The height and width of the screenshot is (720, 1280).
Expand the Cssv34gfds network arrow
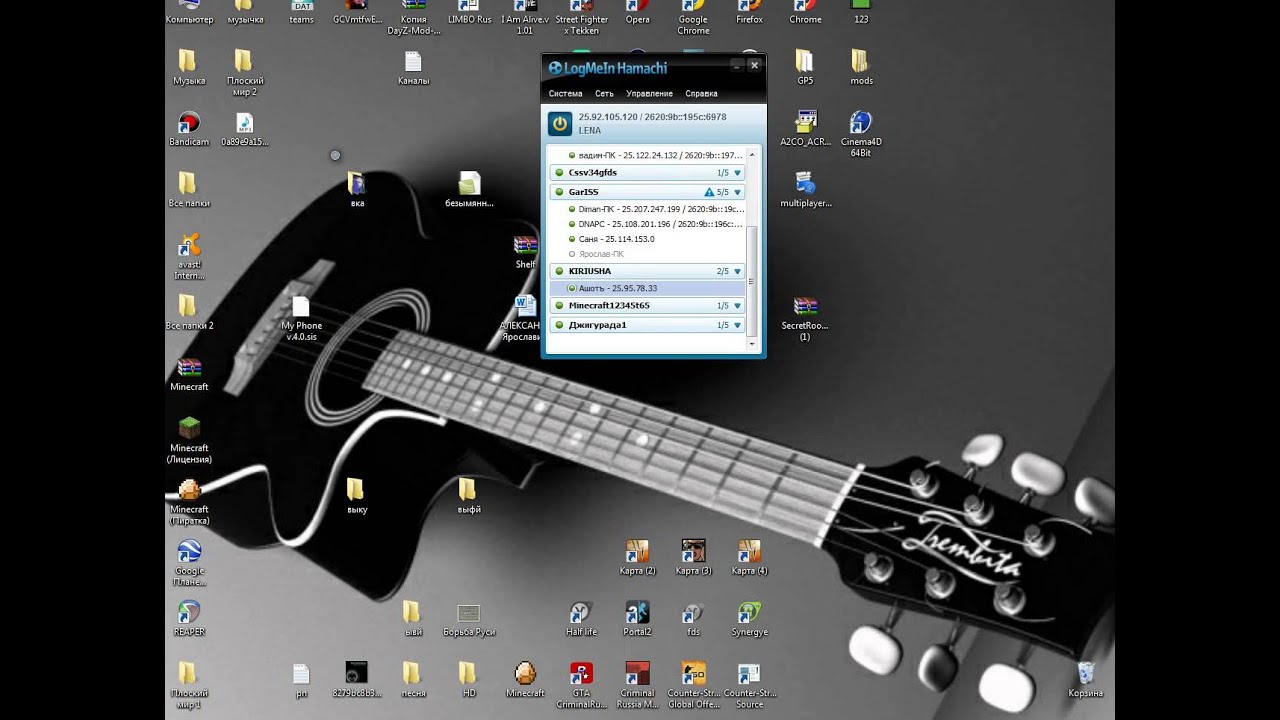[738, 173]
